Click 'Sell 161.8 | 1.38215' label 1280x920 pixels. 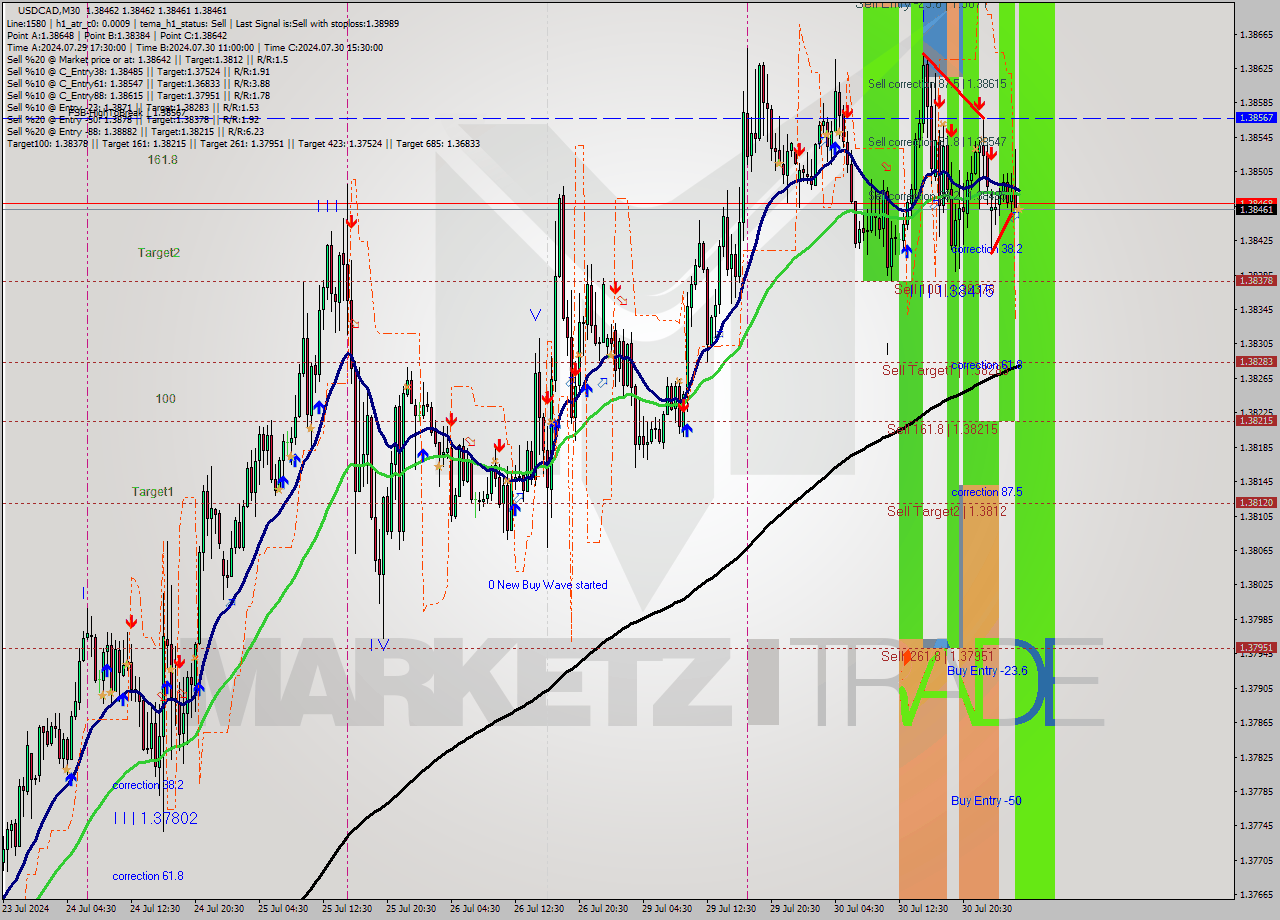click(x=942, y=429)
